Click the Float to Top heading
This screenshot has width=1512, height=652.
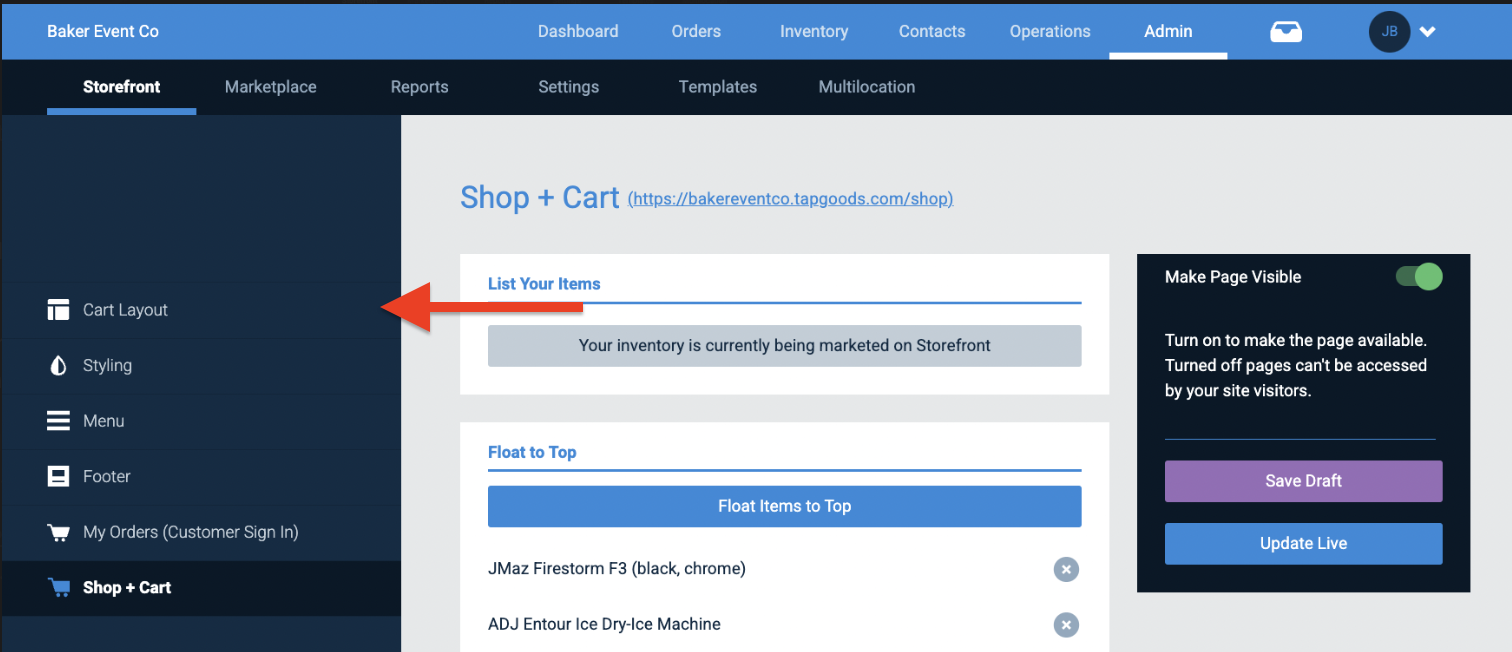[x=532, y=452]
